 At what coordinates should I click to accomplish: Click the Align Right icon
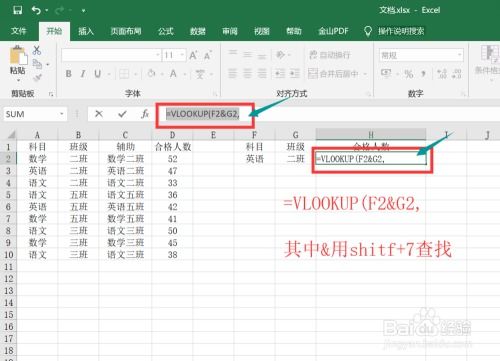pyautogui.click(x=262, y=73)
